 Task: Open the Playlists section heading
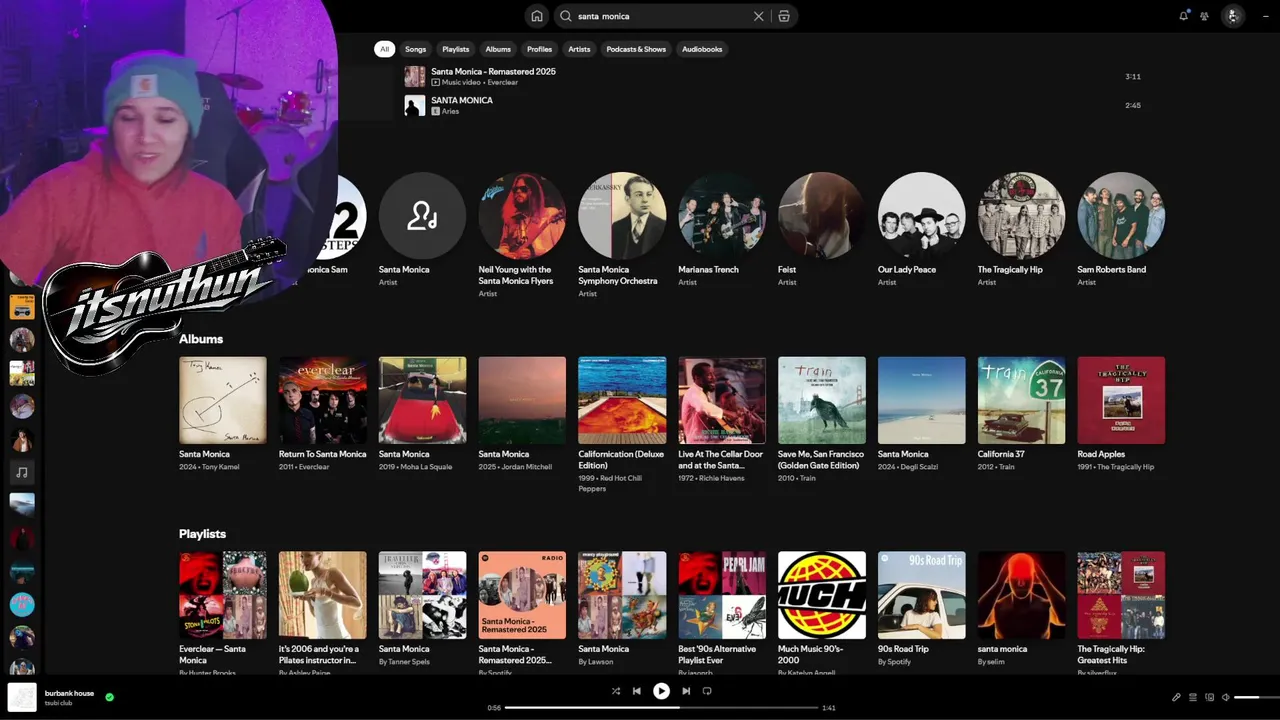click(203, 534)
